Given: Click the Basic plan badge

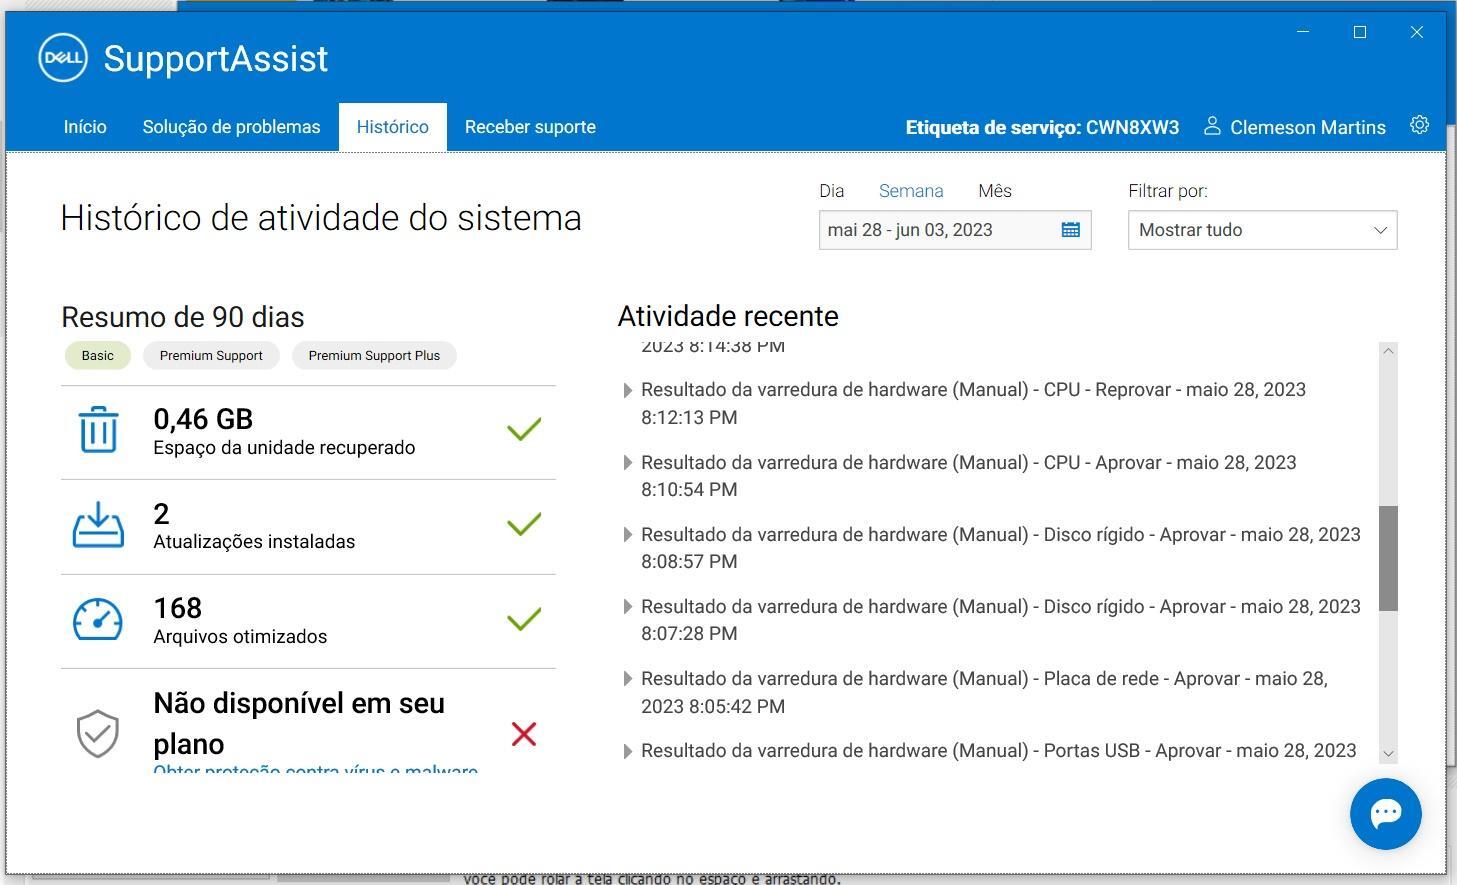Looking at the screenshot, I should 98,355.
